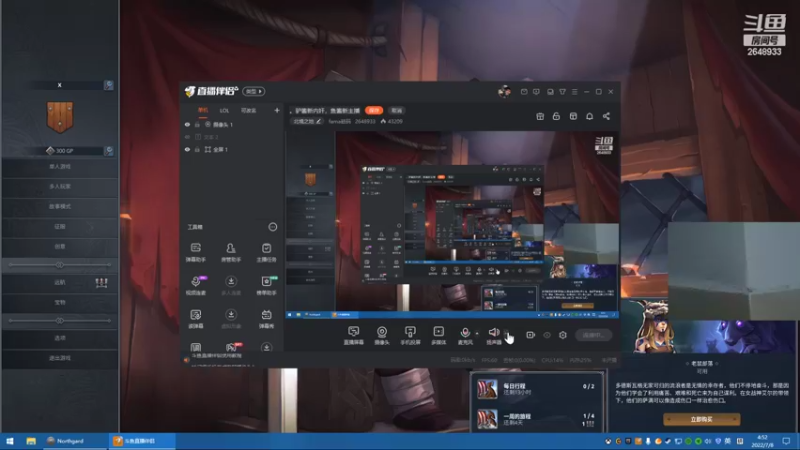Open the 主播任务 tool in the toolbox
Image resolution: width=800 pixels, height=450 pixels.
click(x=266, y=252)
